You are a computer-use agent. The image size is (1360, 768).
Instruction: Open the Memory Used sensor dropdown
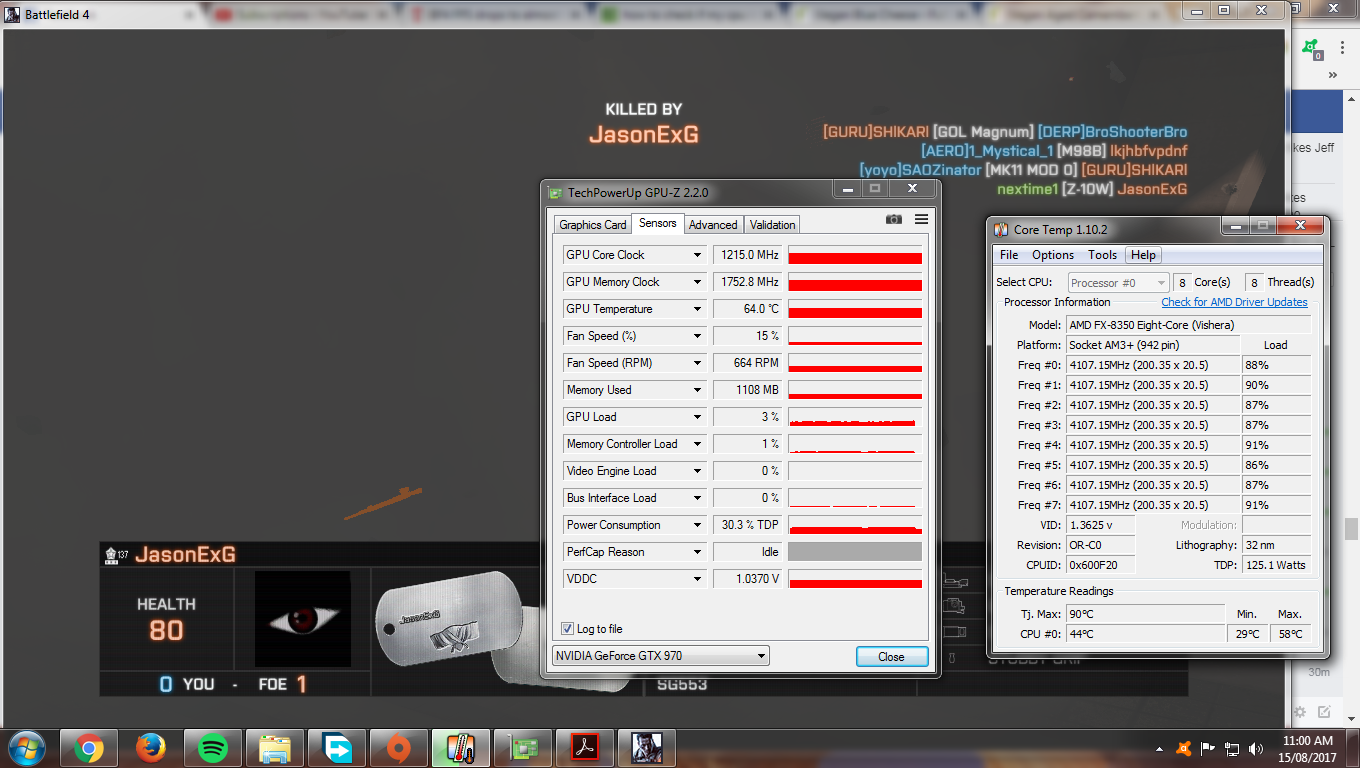point(697,390)
